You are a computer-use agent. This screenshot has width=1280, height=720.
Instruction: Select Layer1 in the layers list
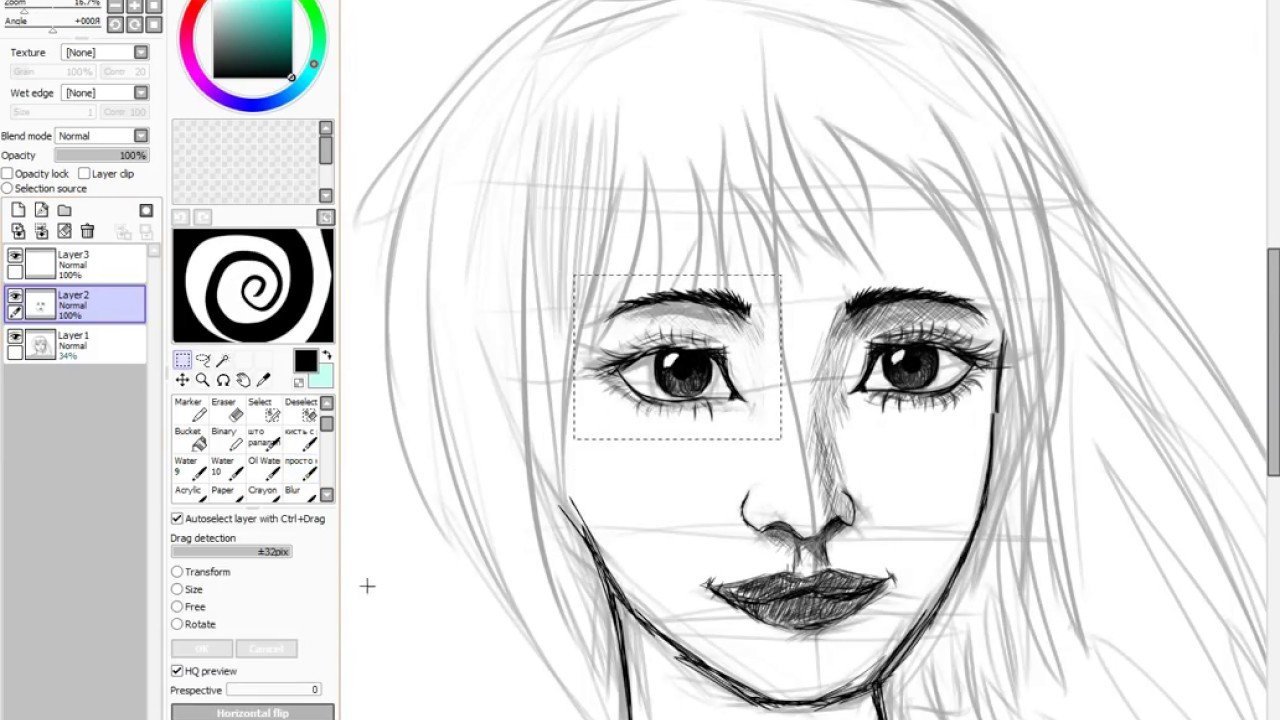coord(85,344)
